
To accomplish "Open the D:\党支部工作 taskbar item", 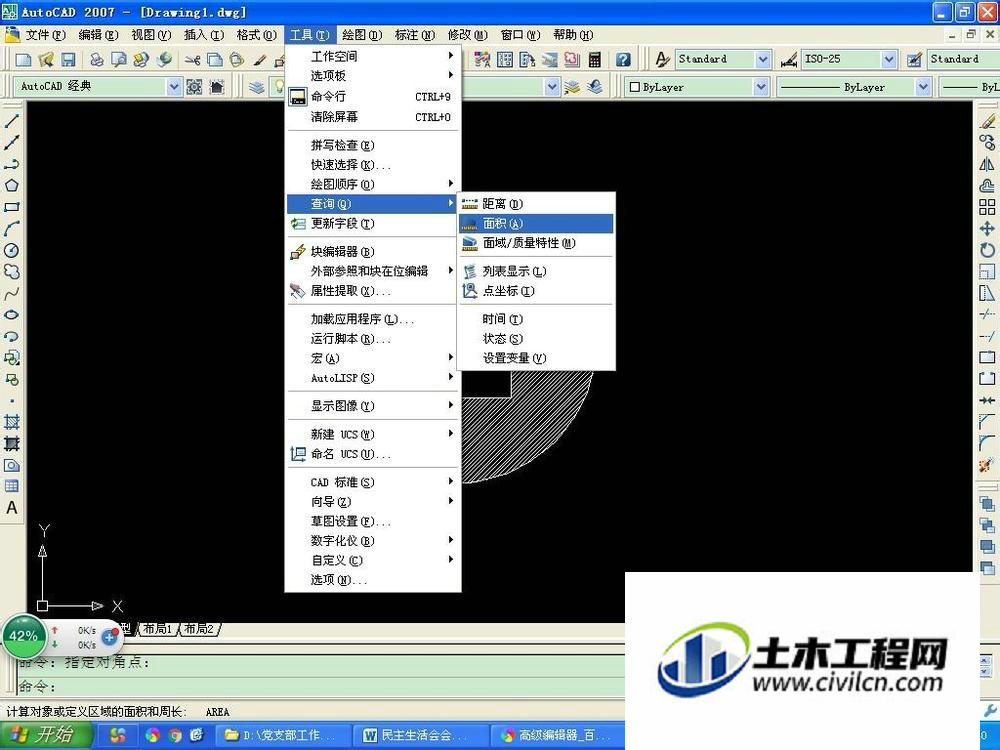I will click(285, 735).
